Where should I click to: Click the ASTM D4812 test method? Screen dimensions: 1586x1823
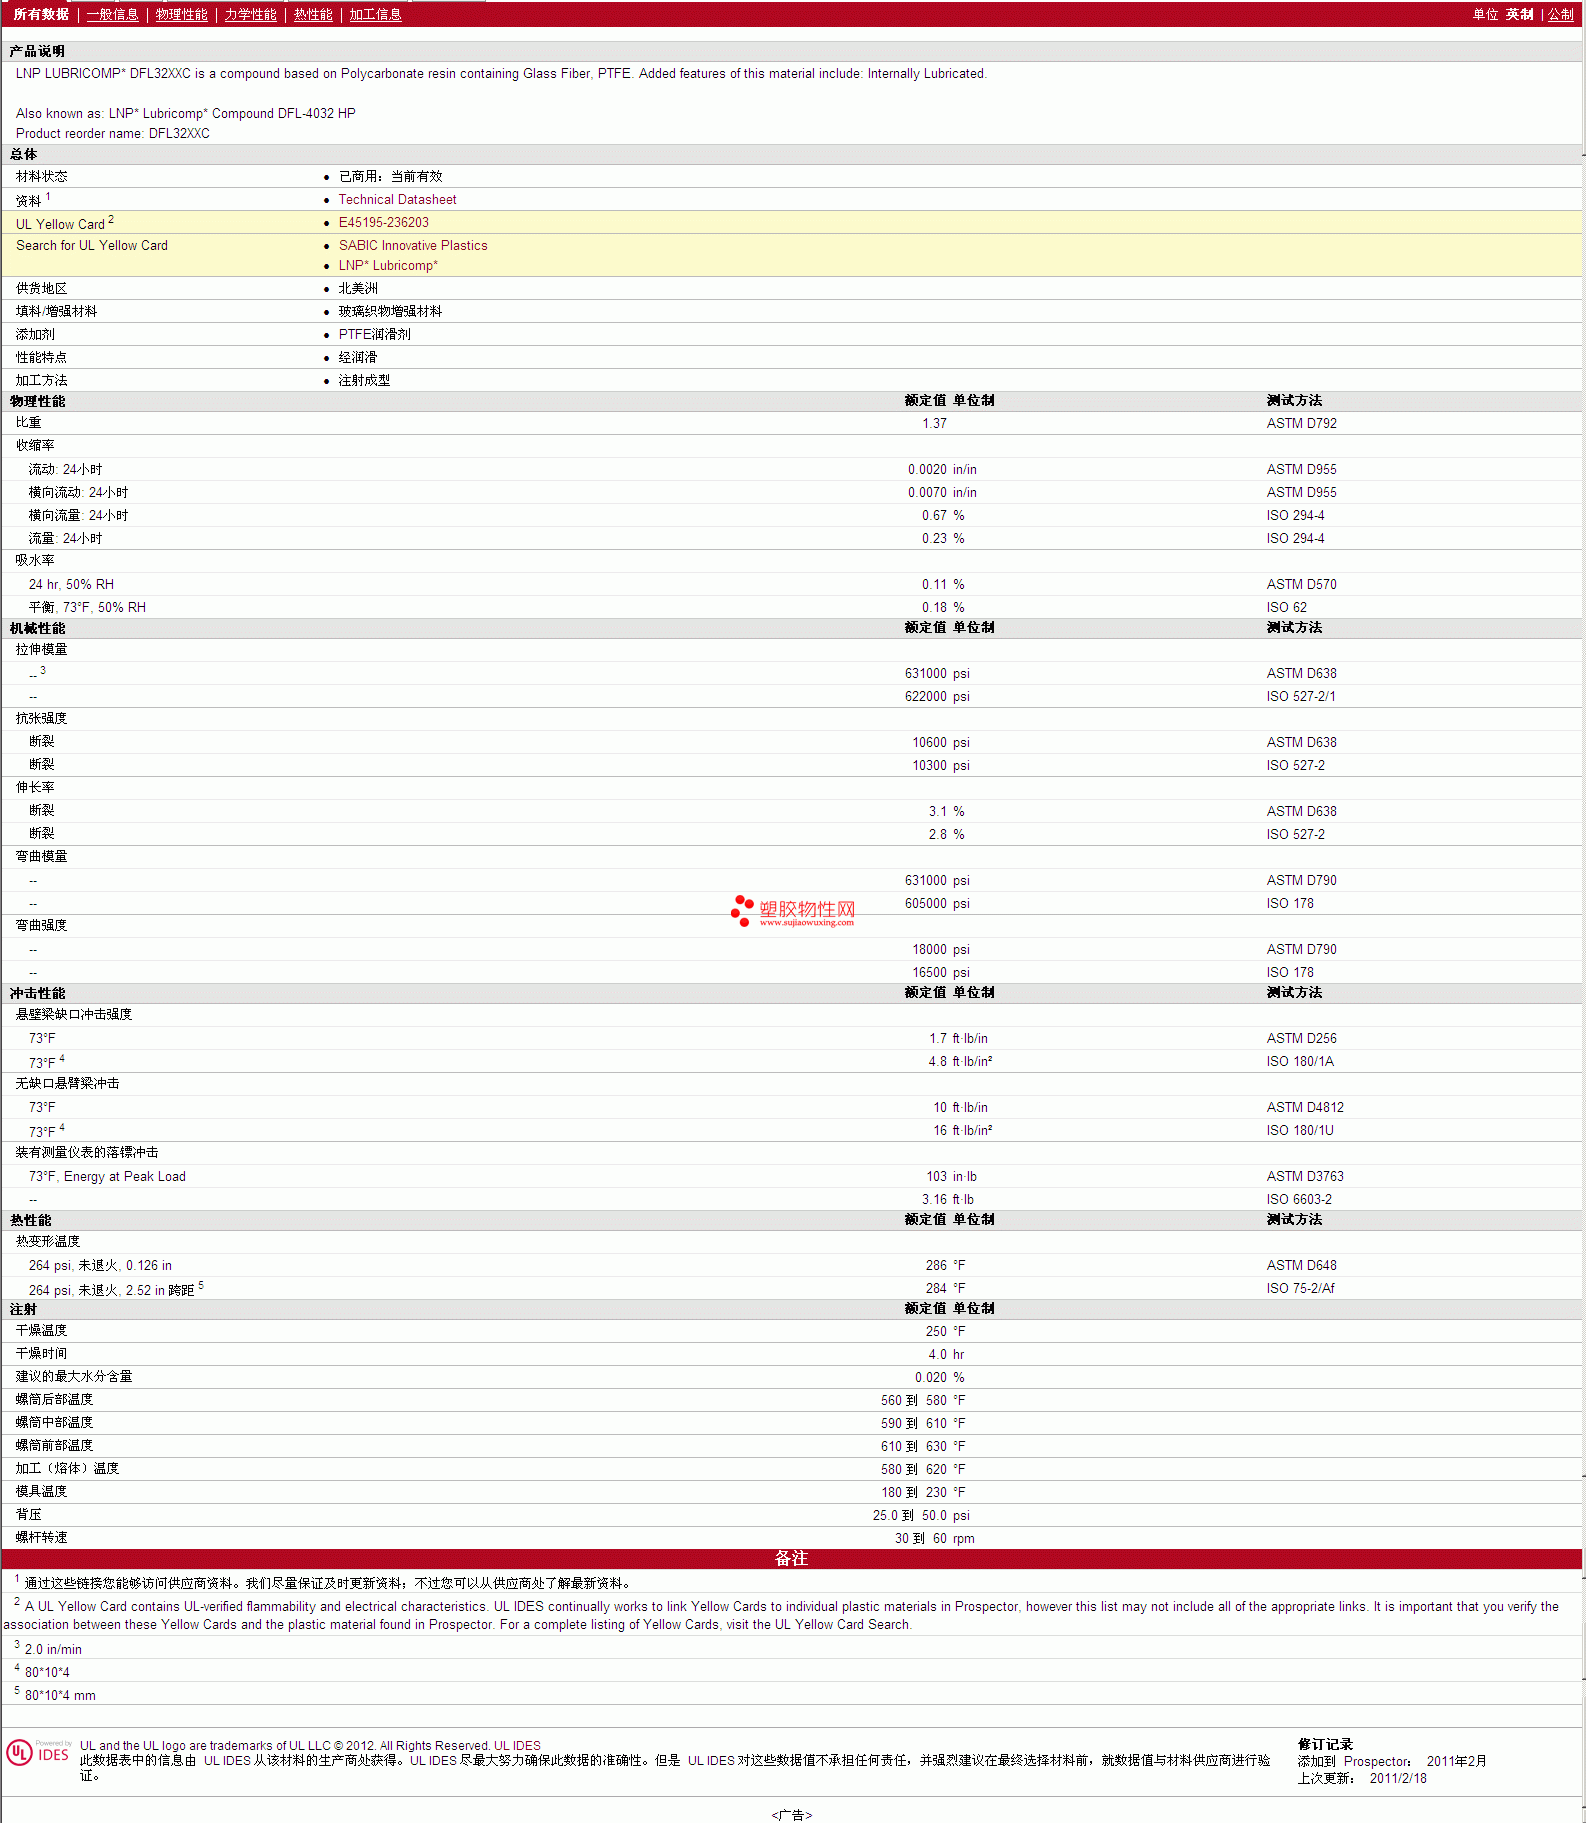[x=1305, y=1108]
